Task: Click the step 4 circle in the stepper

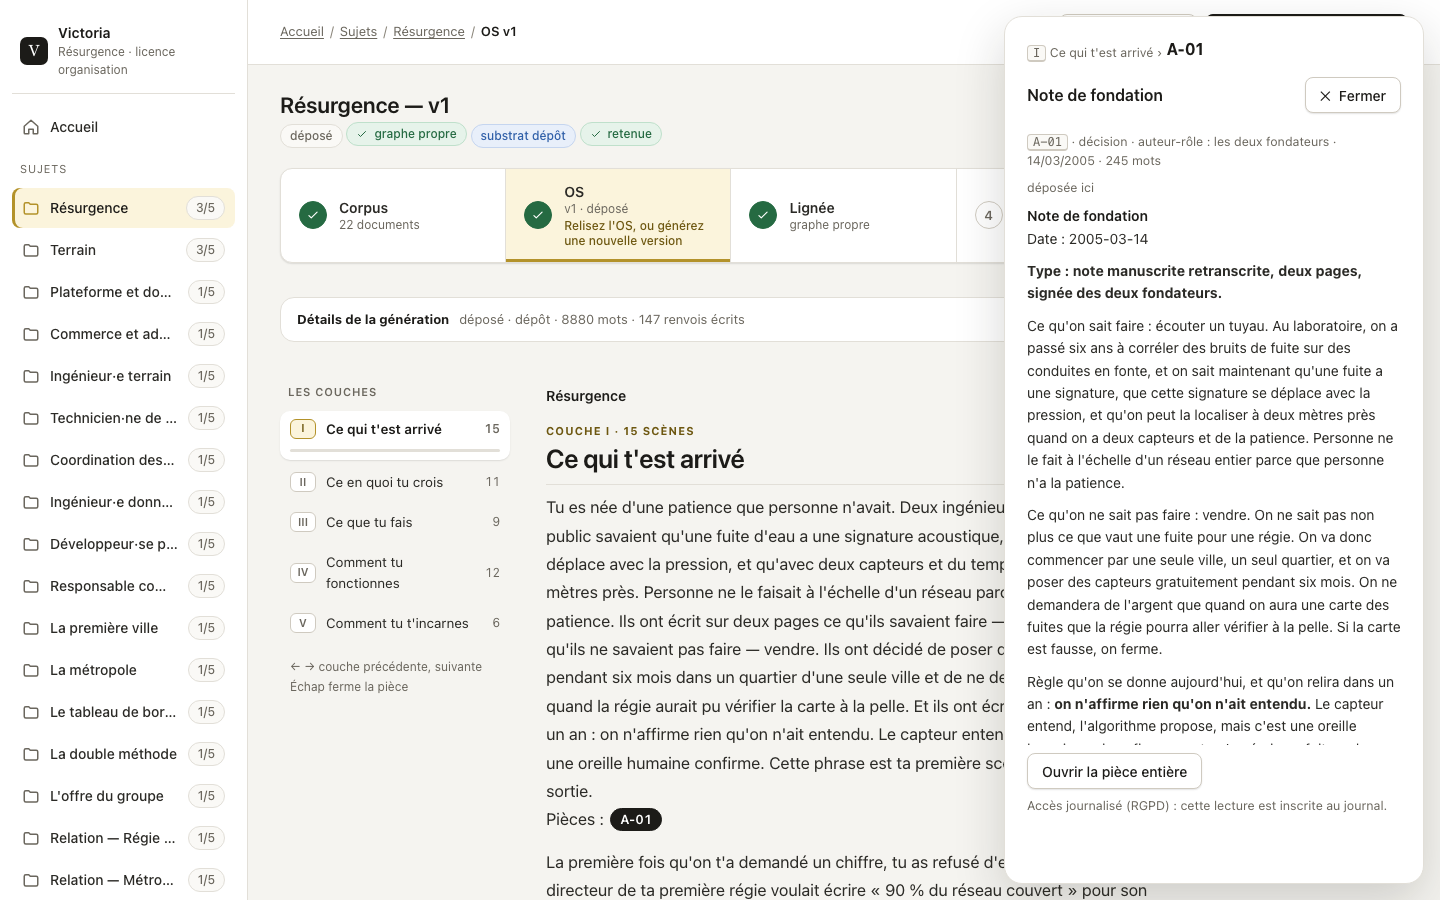Action: pyautogui.click(x=988, y=215)
